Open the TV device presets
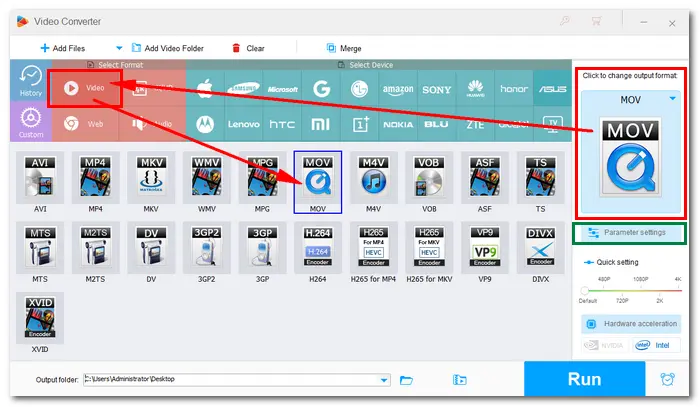Screen dimensions: 700x407 pyautogui.click(x=552, y=124)
